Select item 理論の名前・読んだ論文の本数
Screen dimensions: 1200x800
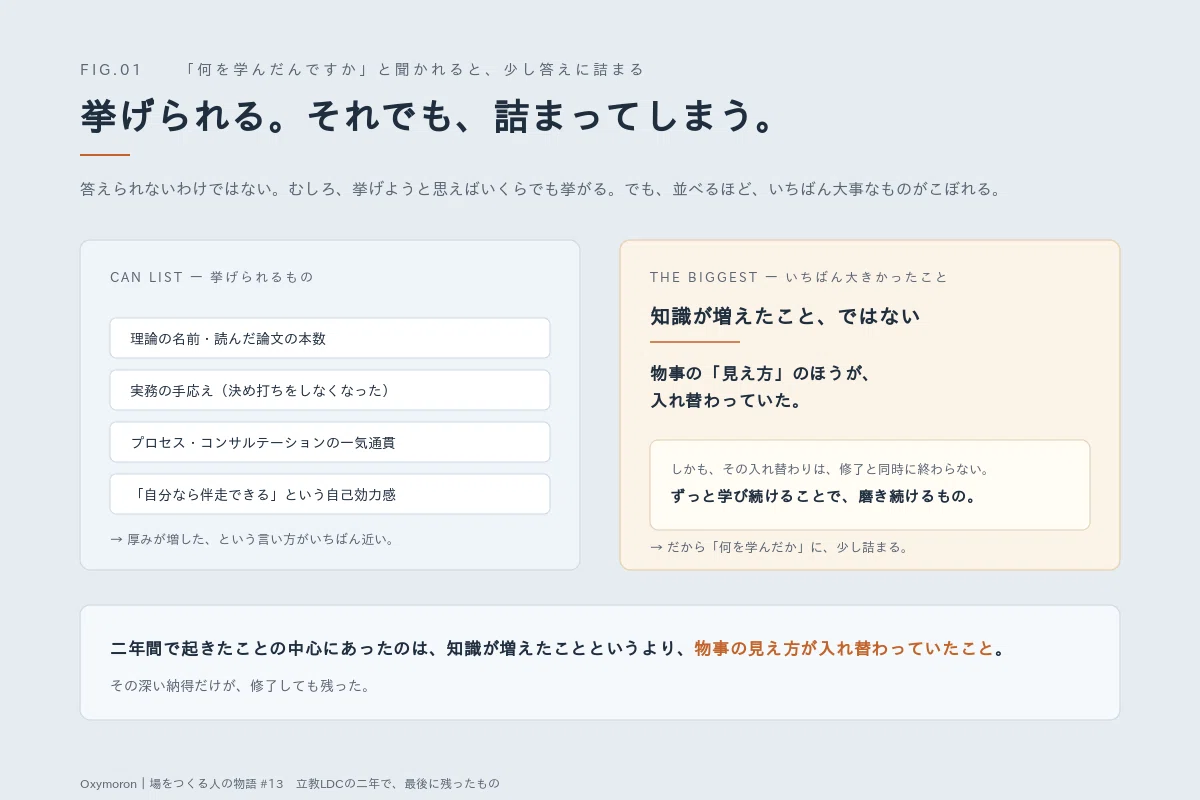[x=330, y=338]
